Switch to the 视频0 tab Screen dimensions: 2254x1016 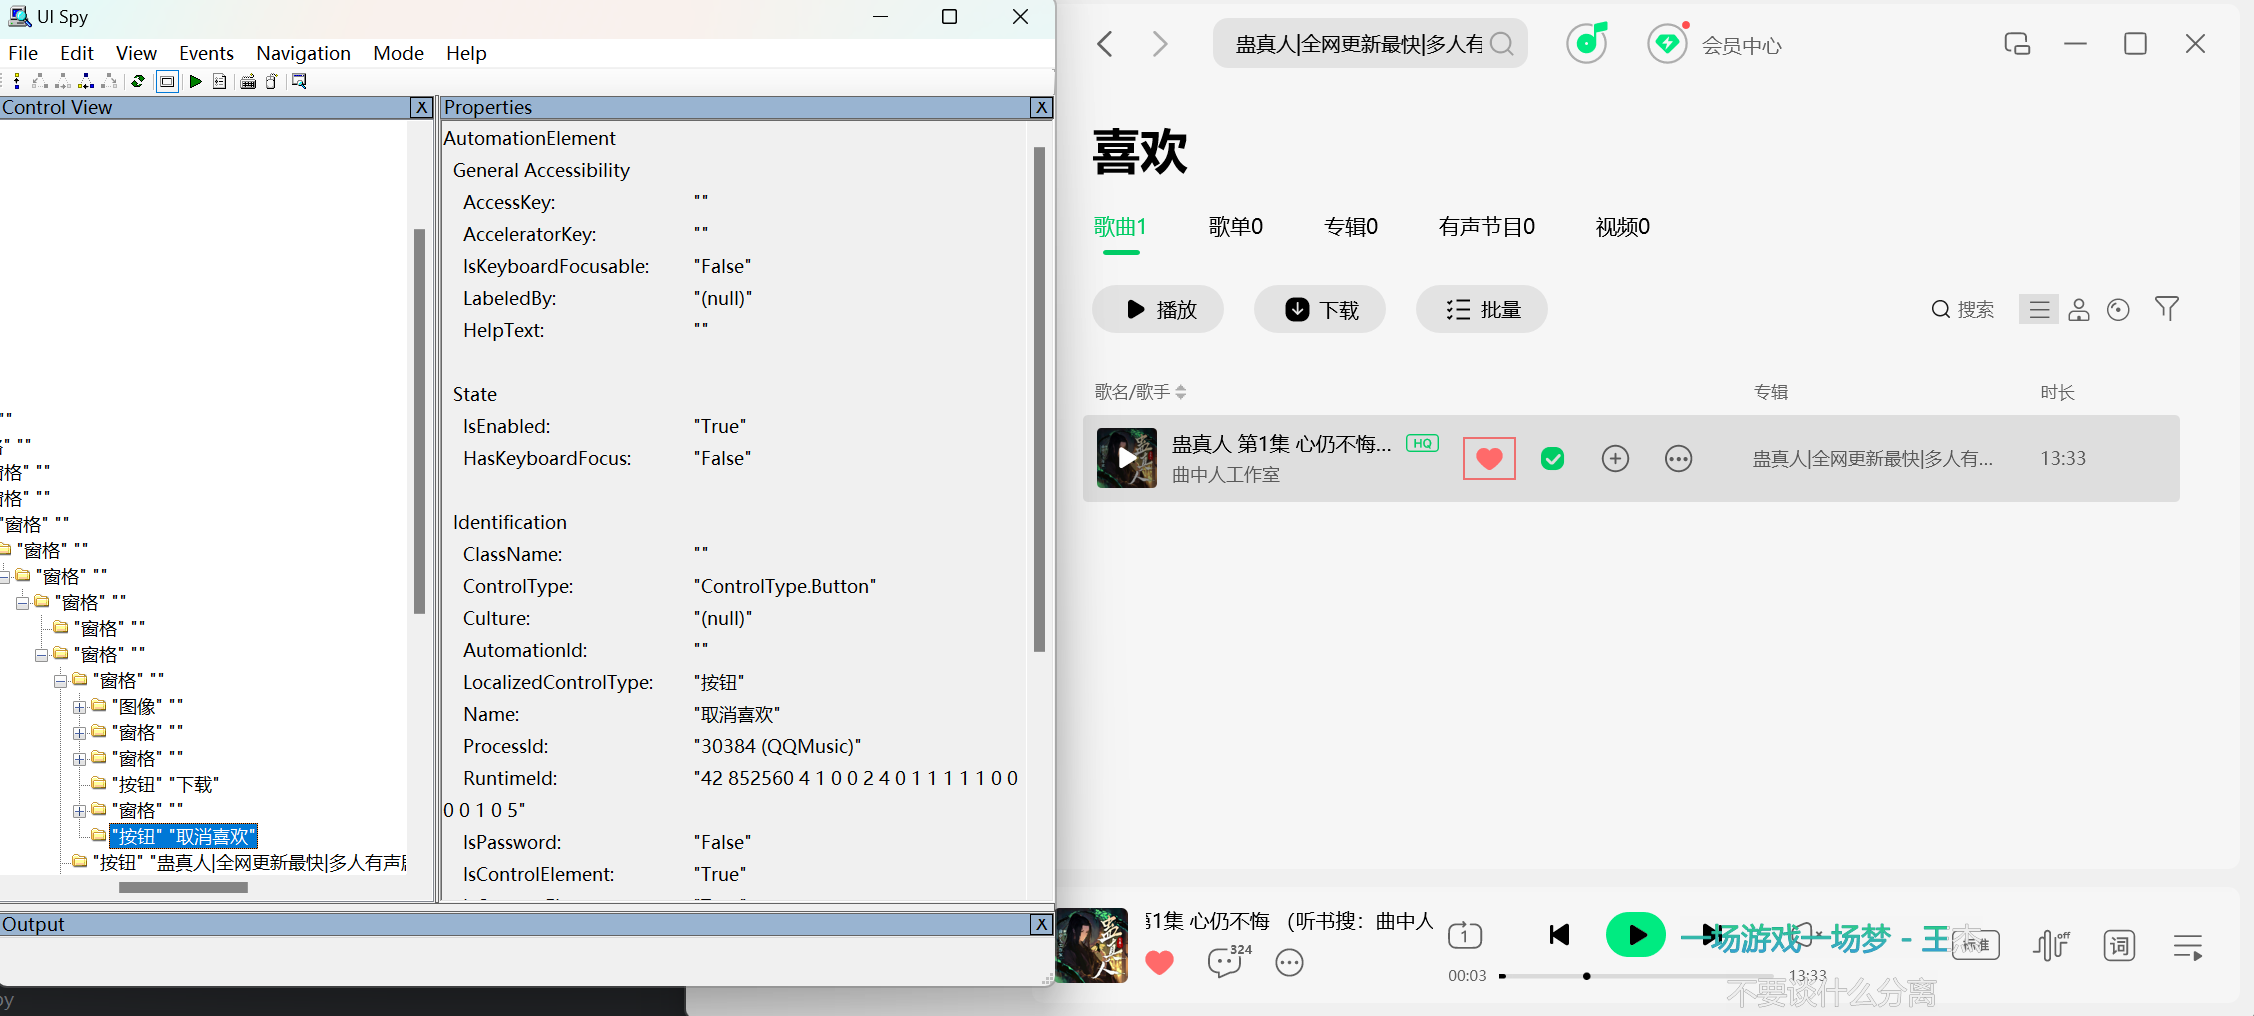point(1623,227)
